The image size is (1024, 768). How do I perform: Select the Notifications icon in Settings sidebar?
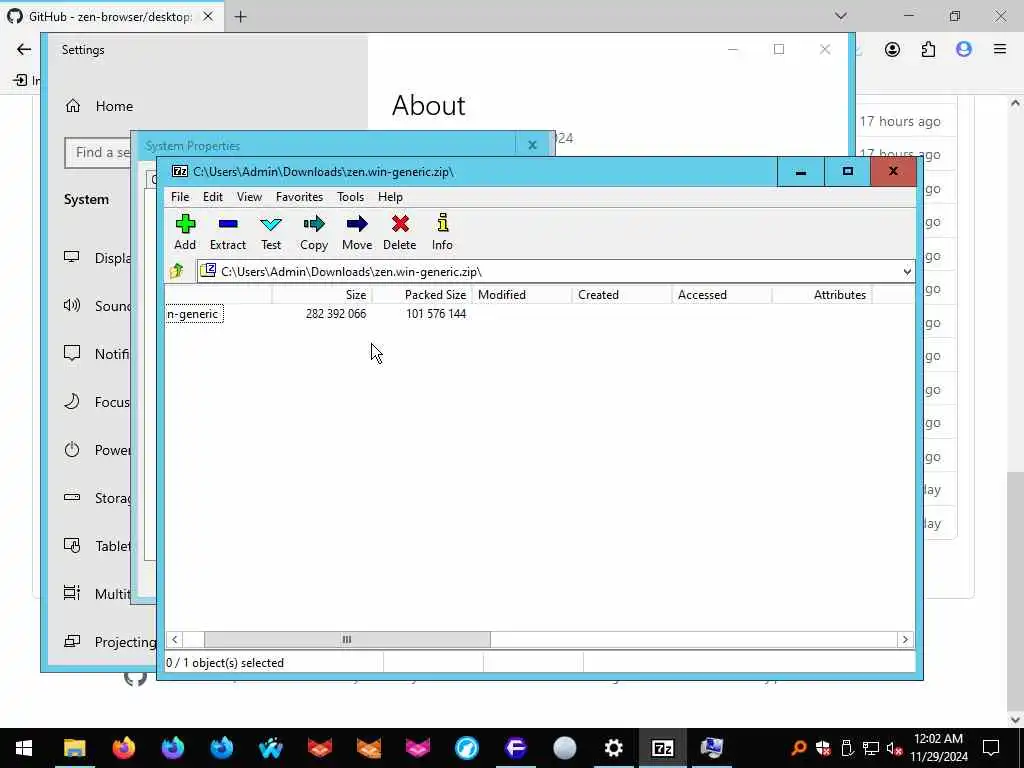point(72,353)
